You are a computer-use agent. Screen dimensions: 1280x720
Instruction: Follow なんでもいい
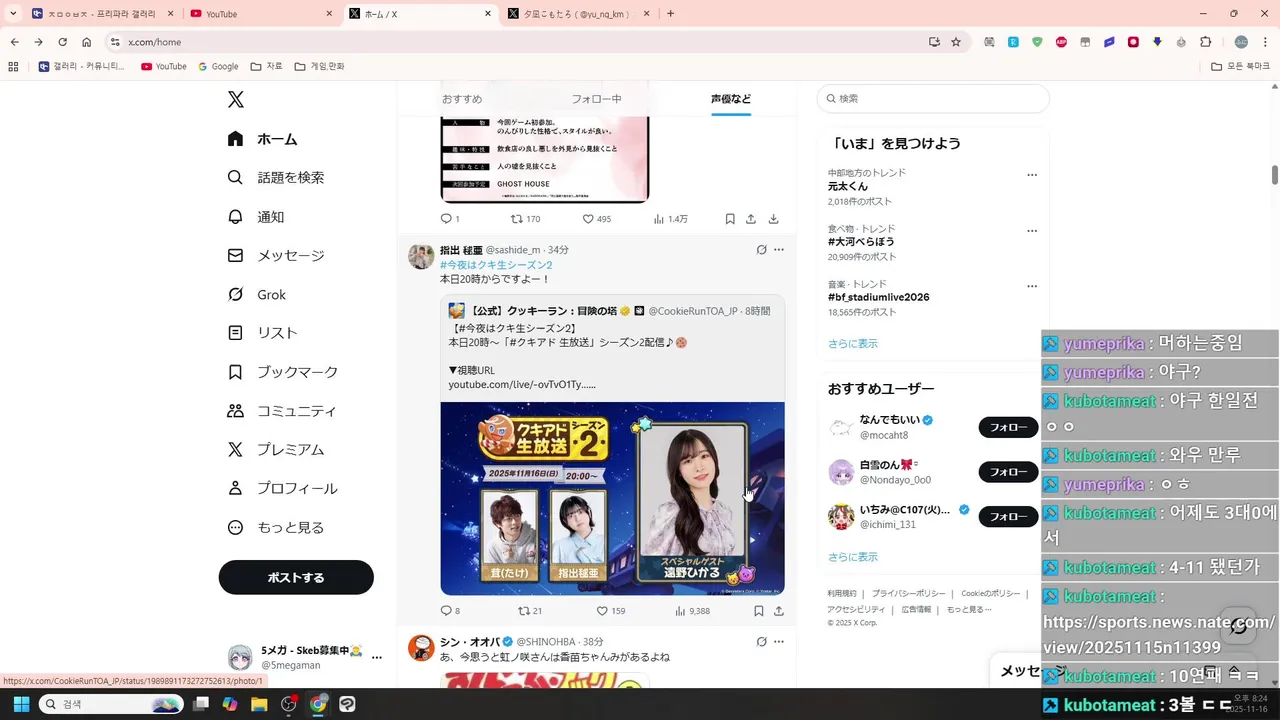[1008, 428]
